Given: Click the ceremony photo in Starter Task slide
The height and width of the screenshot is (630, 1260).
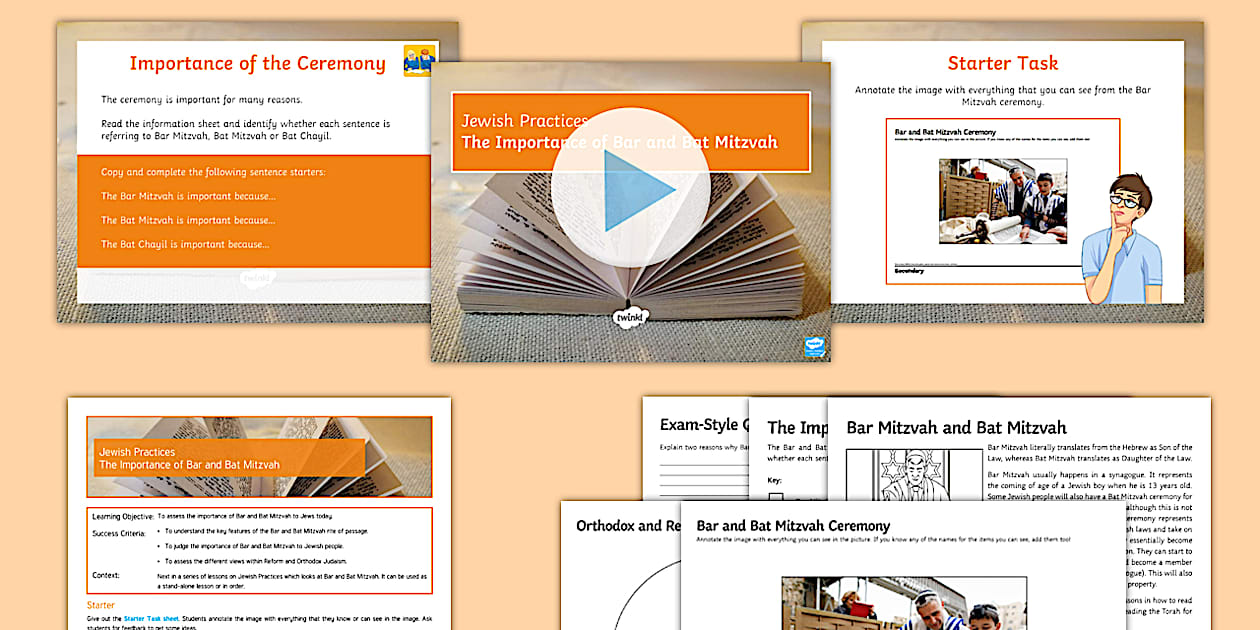Looking at the screenshot, I should click(x=1002, y=201).
